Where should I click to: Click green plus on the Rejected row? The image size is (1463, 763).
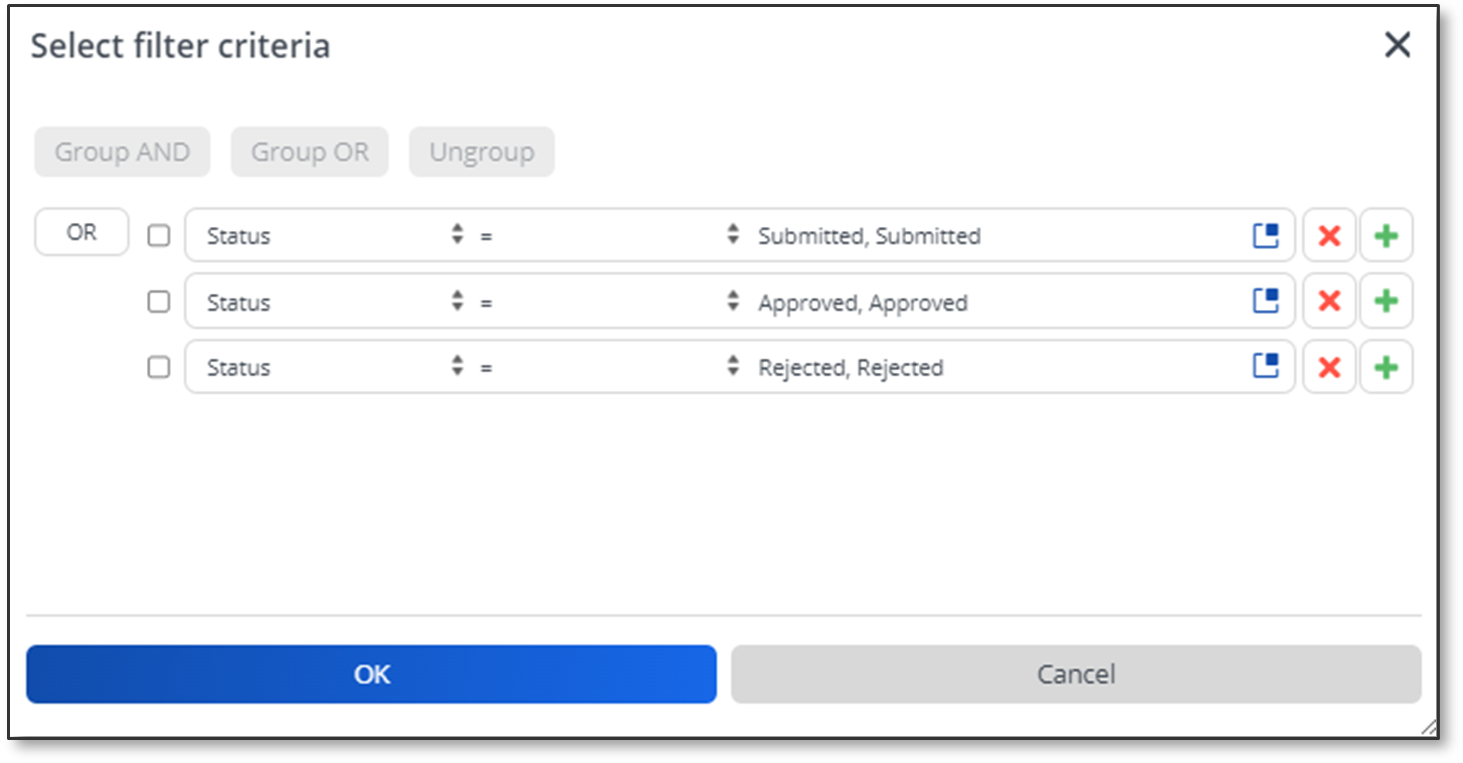point(1386,367)
